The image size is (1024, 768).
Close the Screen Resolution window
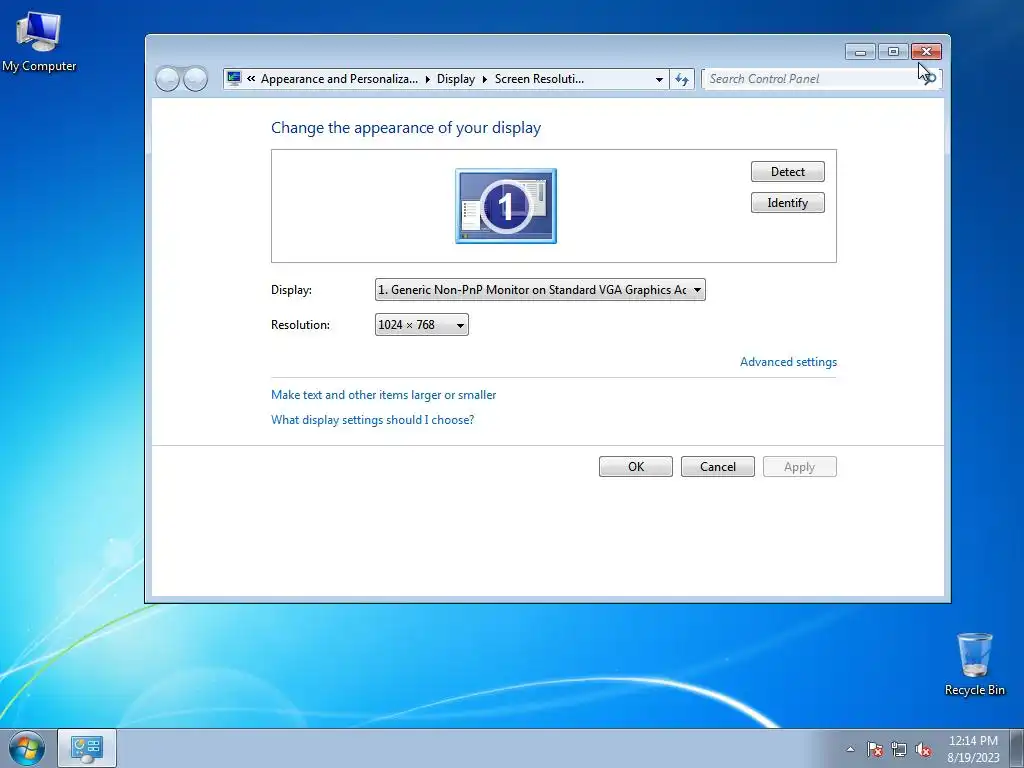click(926, 52)
